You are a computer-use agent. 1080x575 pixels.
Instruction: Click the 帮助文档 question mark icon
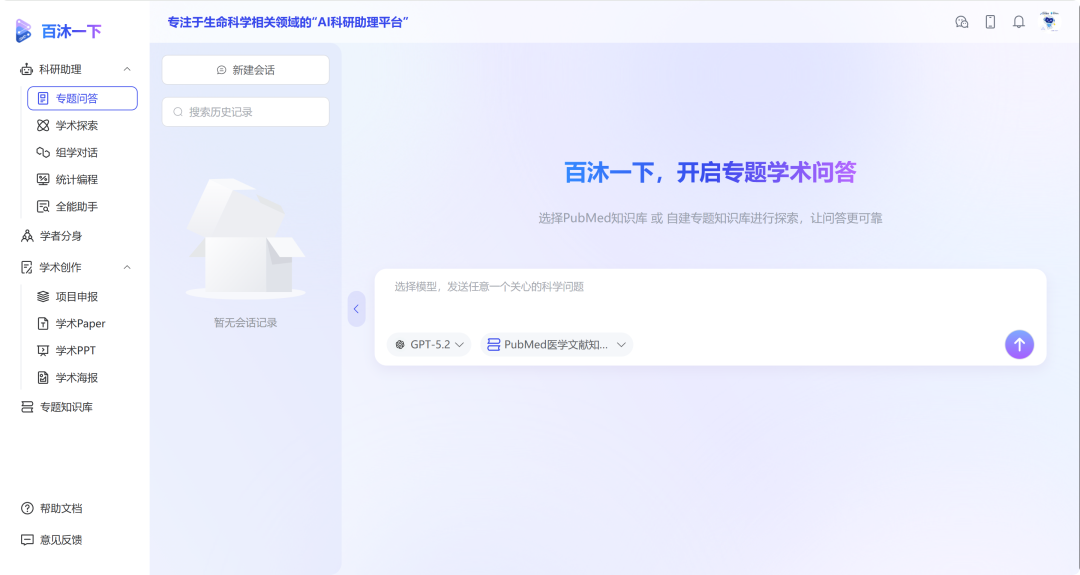[x=27, y=508]
